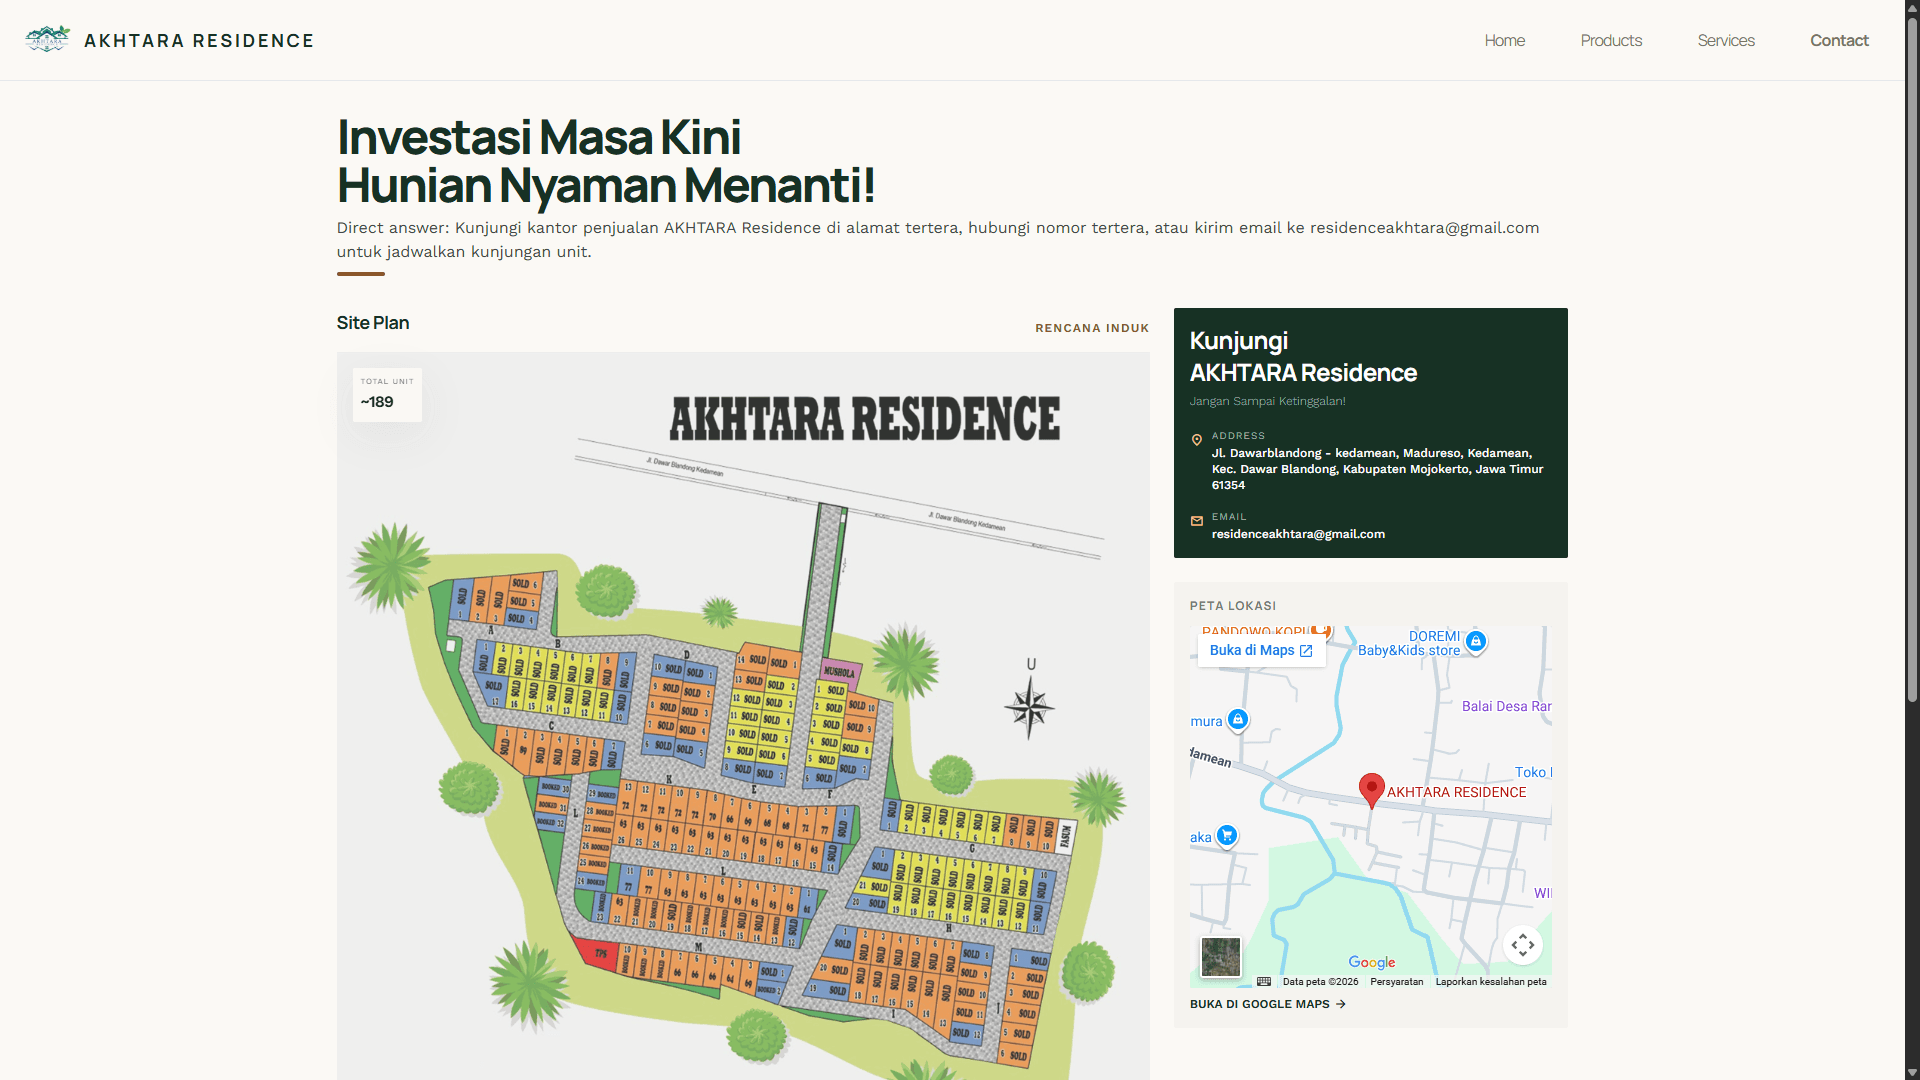Click the map keyboard shortcuts icon

coord(1264,982)
